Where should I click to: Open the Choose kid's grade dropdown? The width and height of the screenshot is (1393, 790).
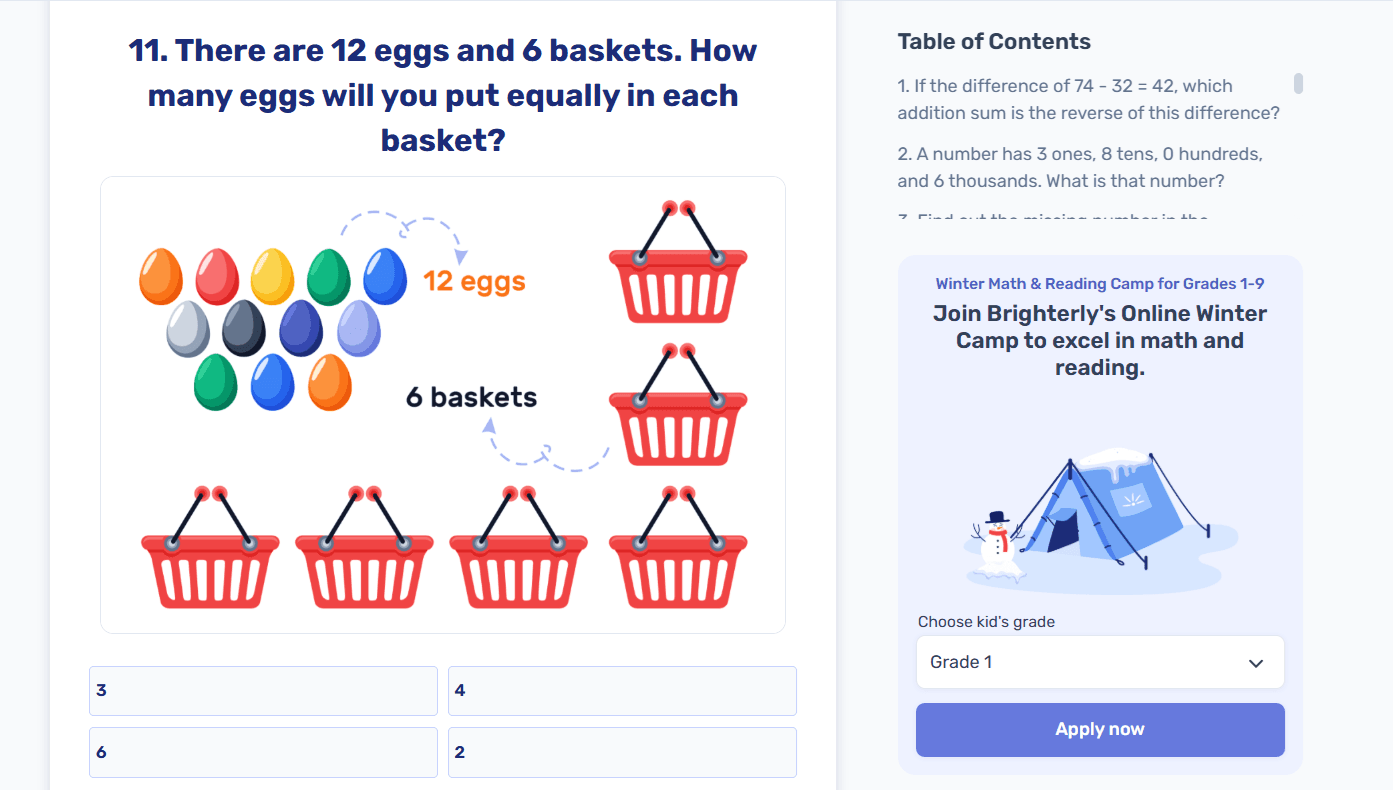pos(1099,662)
